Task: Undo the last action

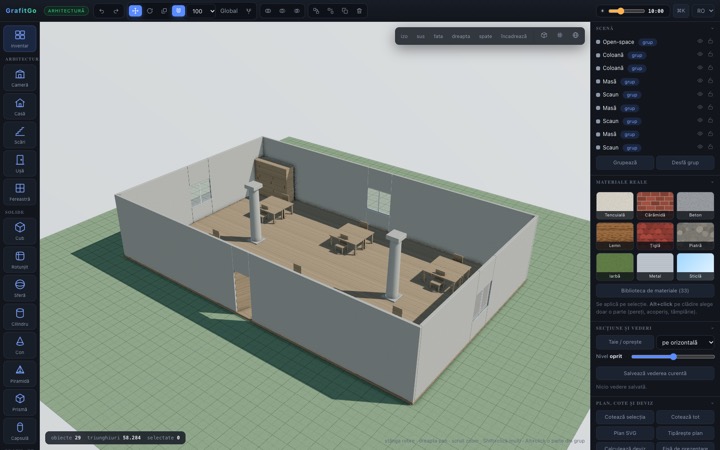Action: coord(101,11)
